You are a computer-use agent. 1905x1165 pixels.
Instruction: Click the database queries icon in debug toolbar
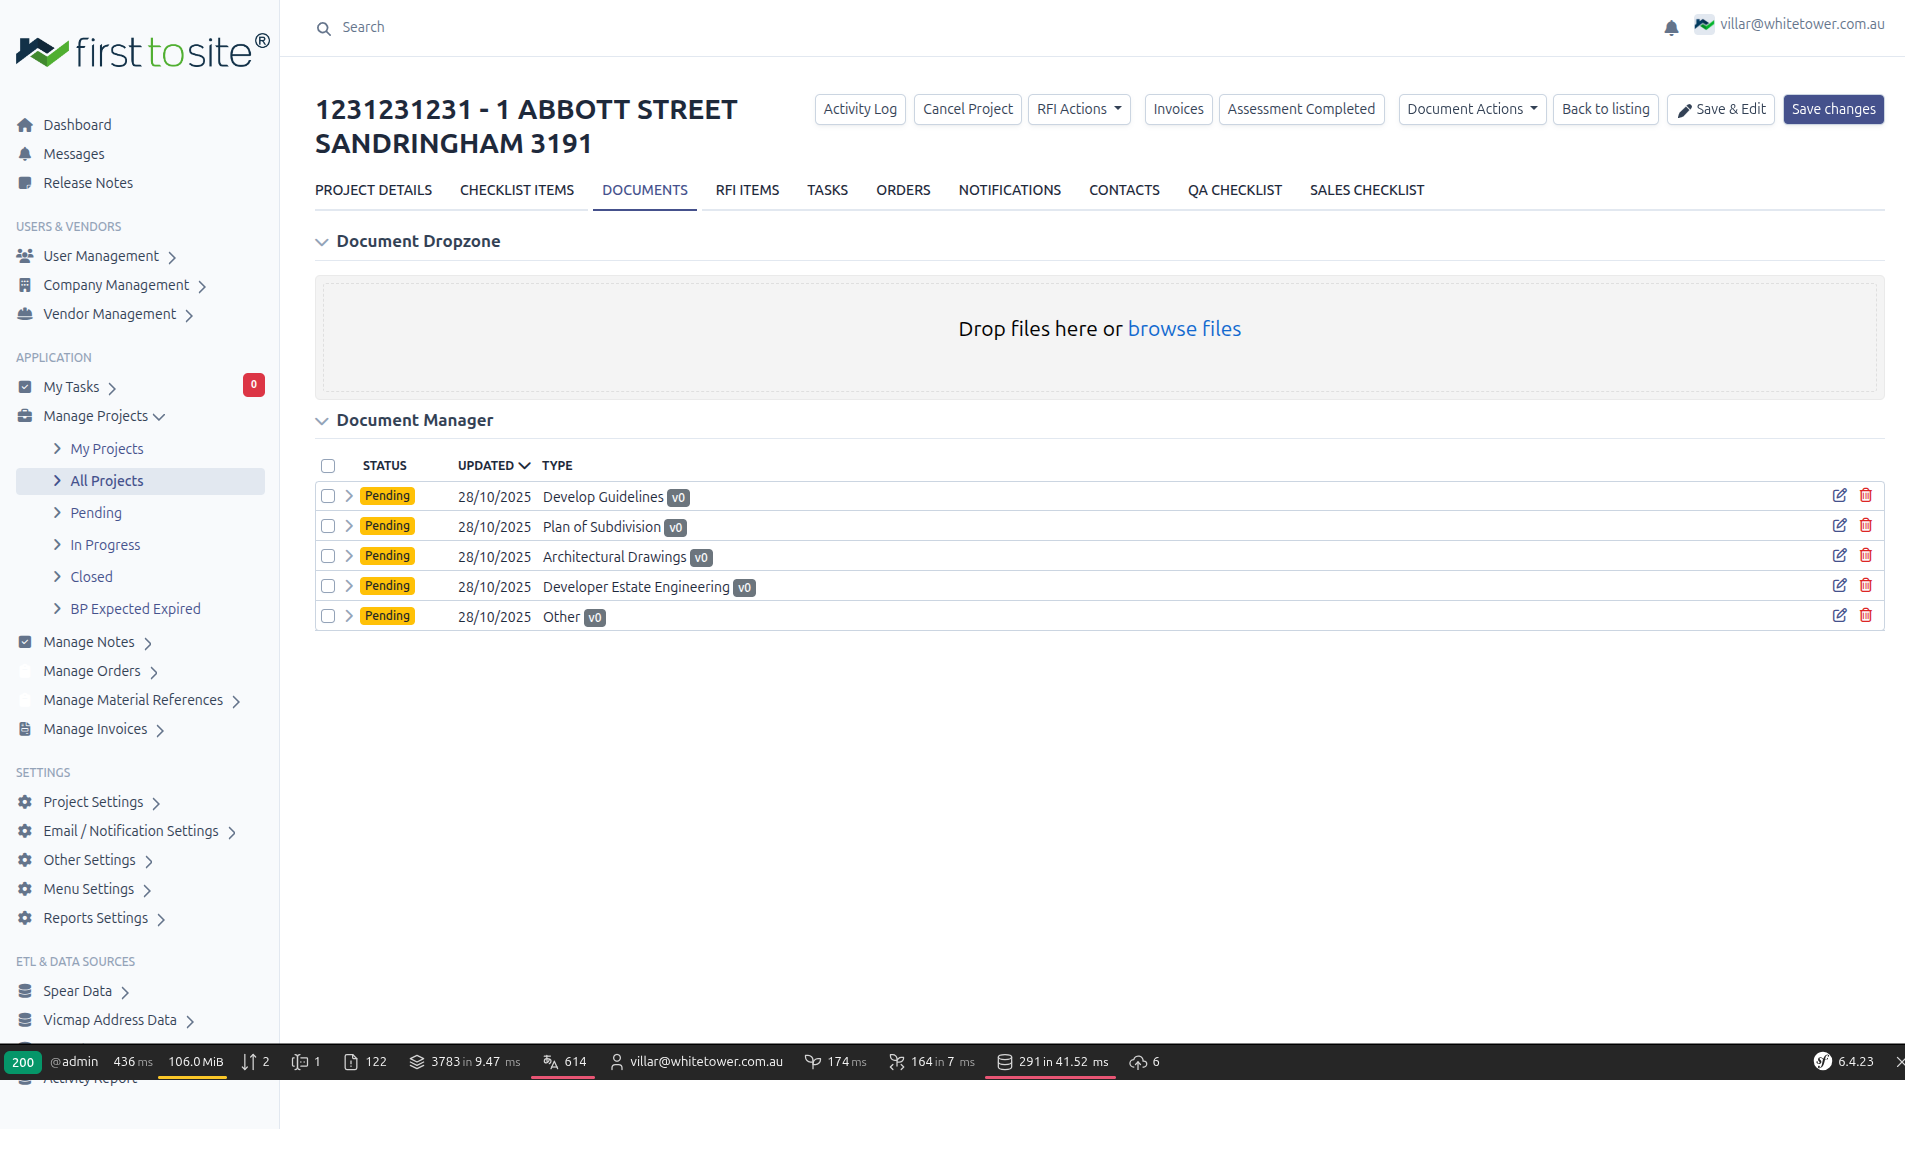(1004, 1061)
